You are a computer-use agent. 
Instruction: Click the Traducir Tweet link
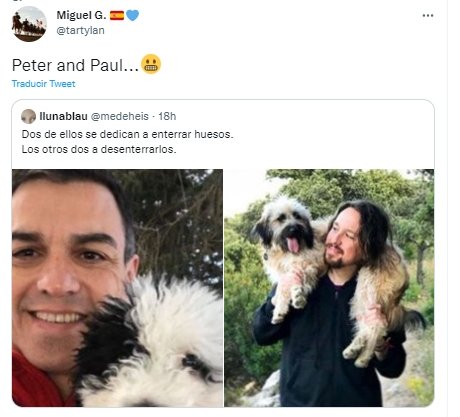pyautogui.click(x=43, y=84)
